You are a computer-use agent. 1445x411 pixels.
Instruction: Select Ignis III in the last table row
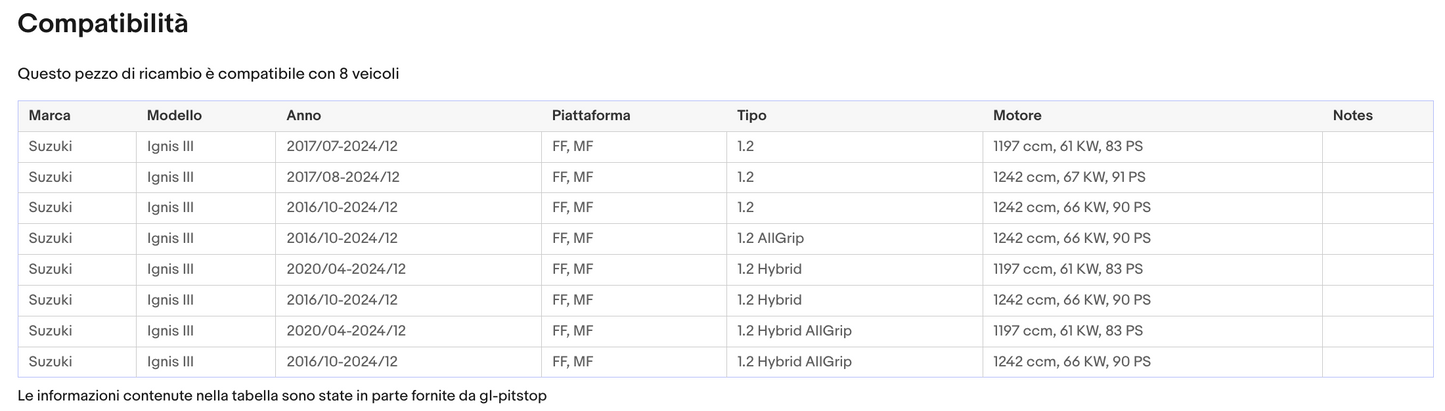point(170,362)
